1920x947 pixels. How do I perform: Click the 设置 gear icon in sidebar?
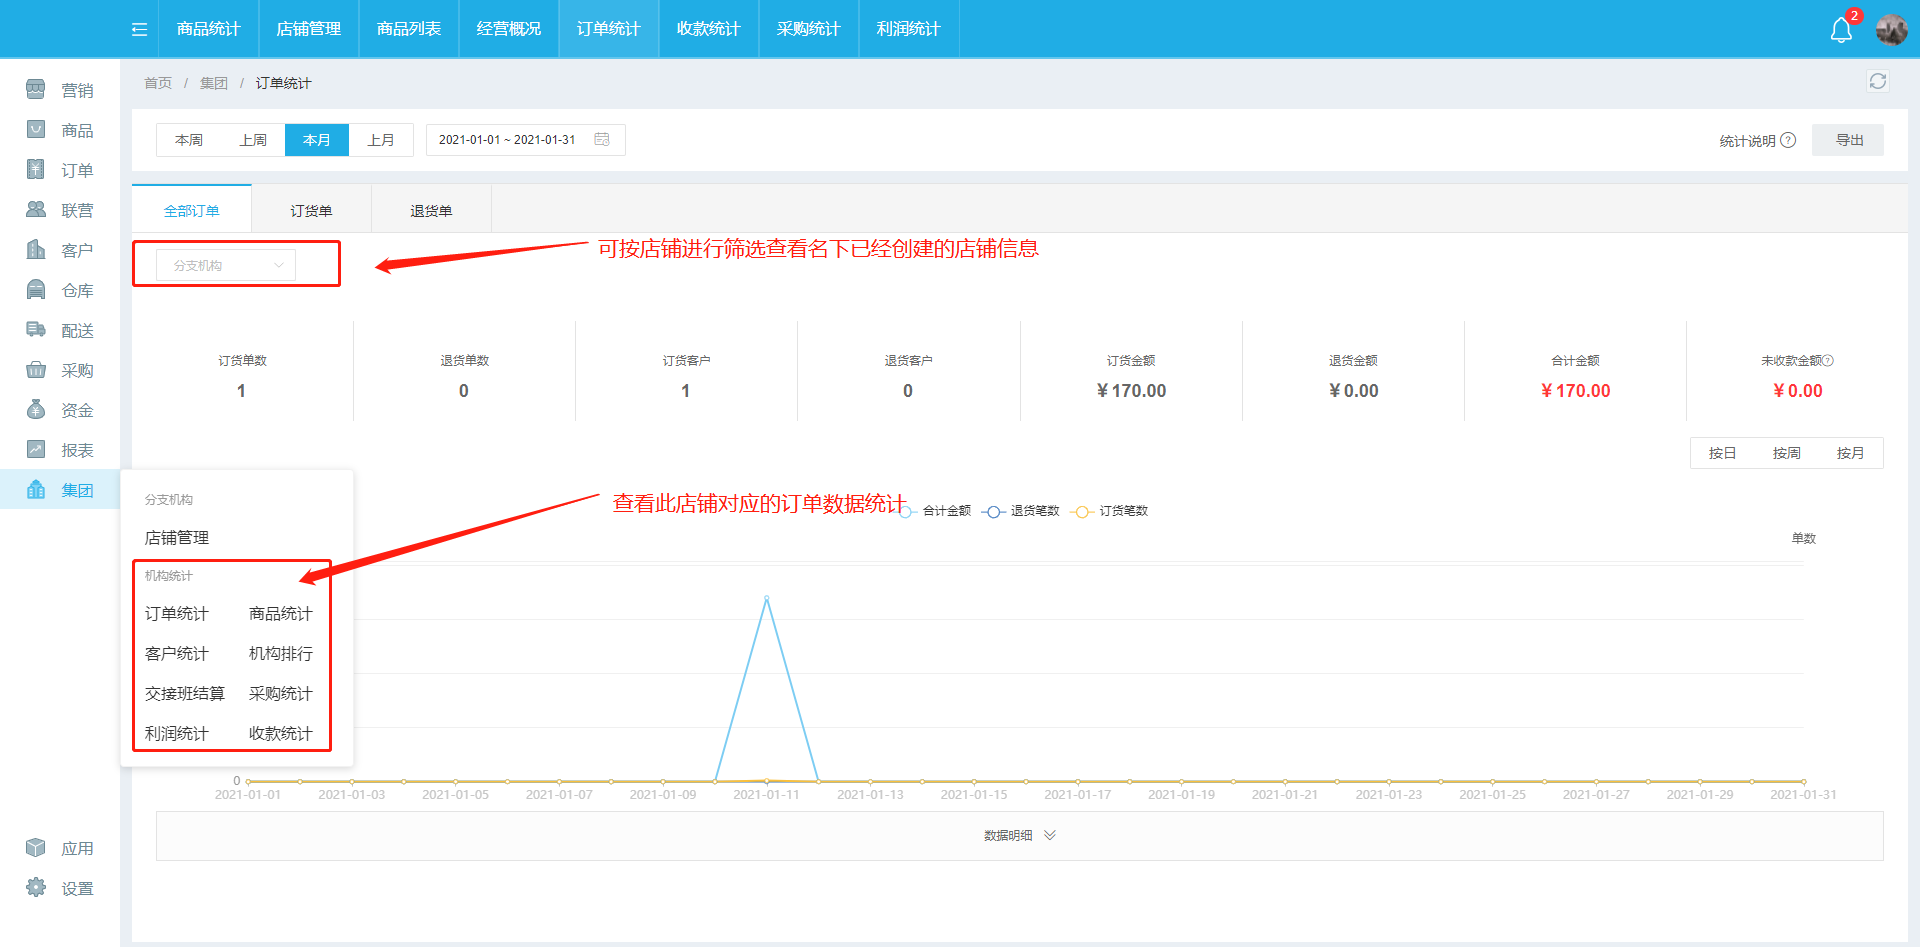point(36,888)
